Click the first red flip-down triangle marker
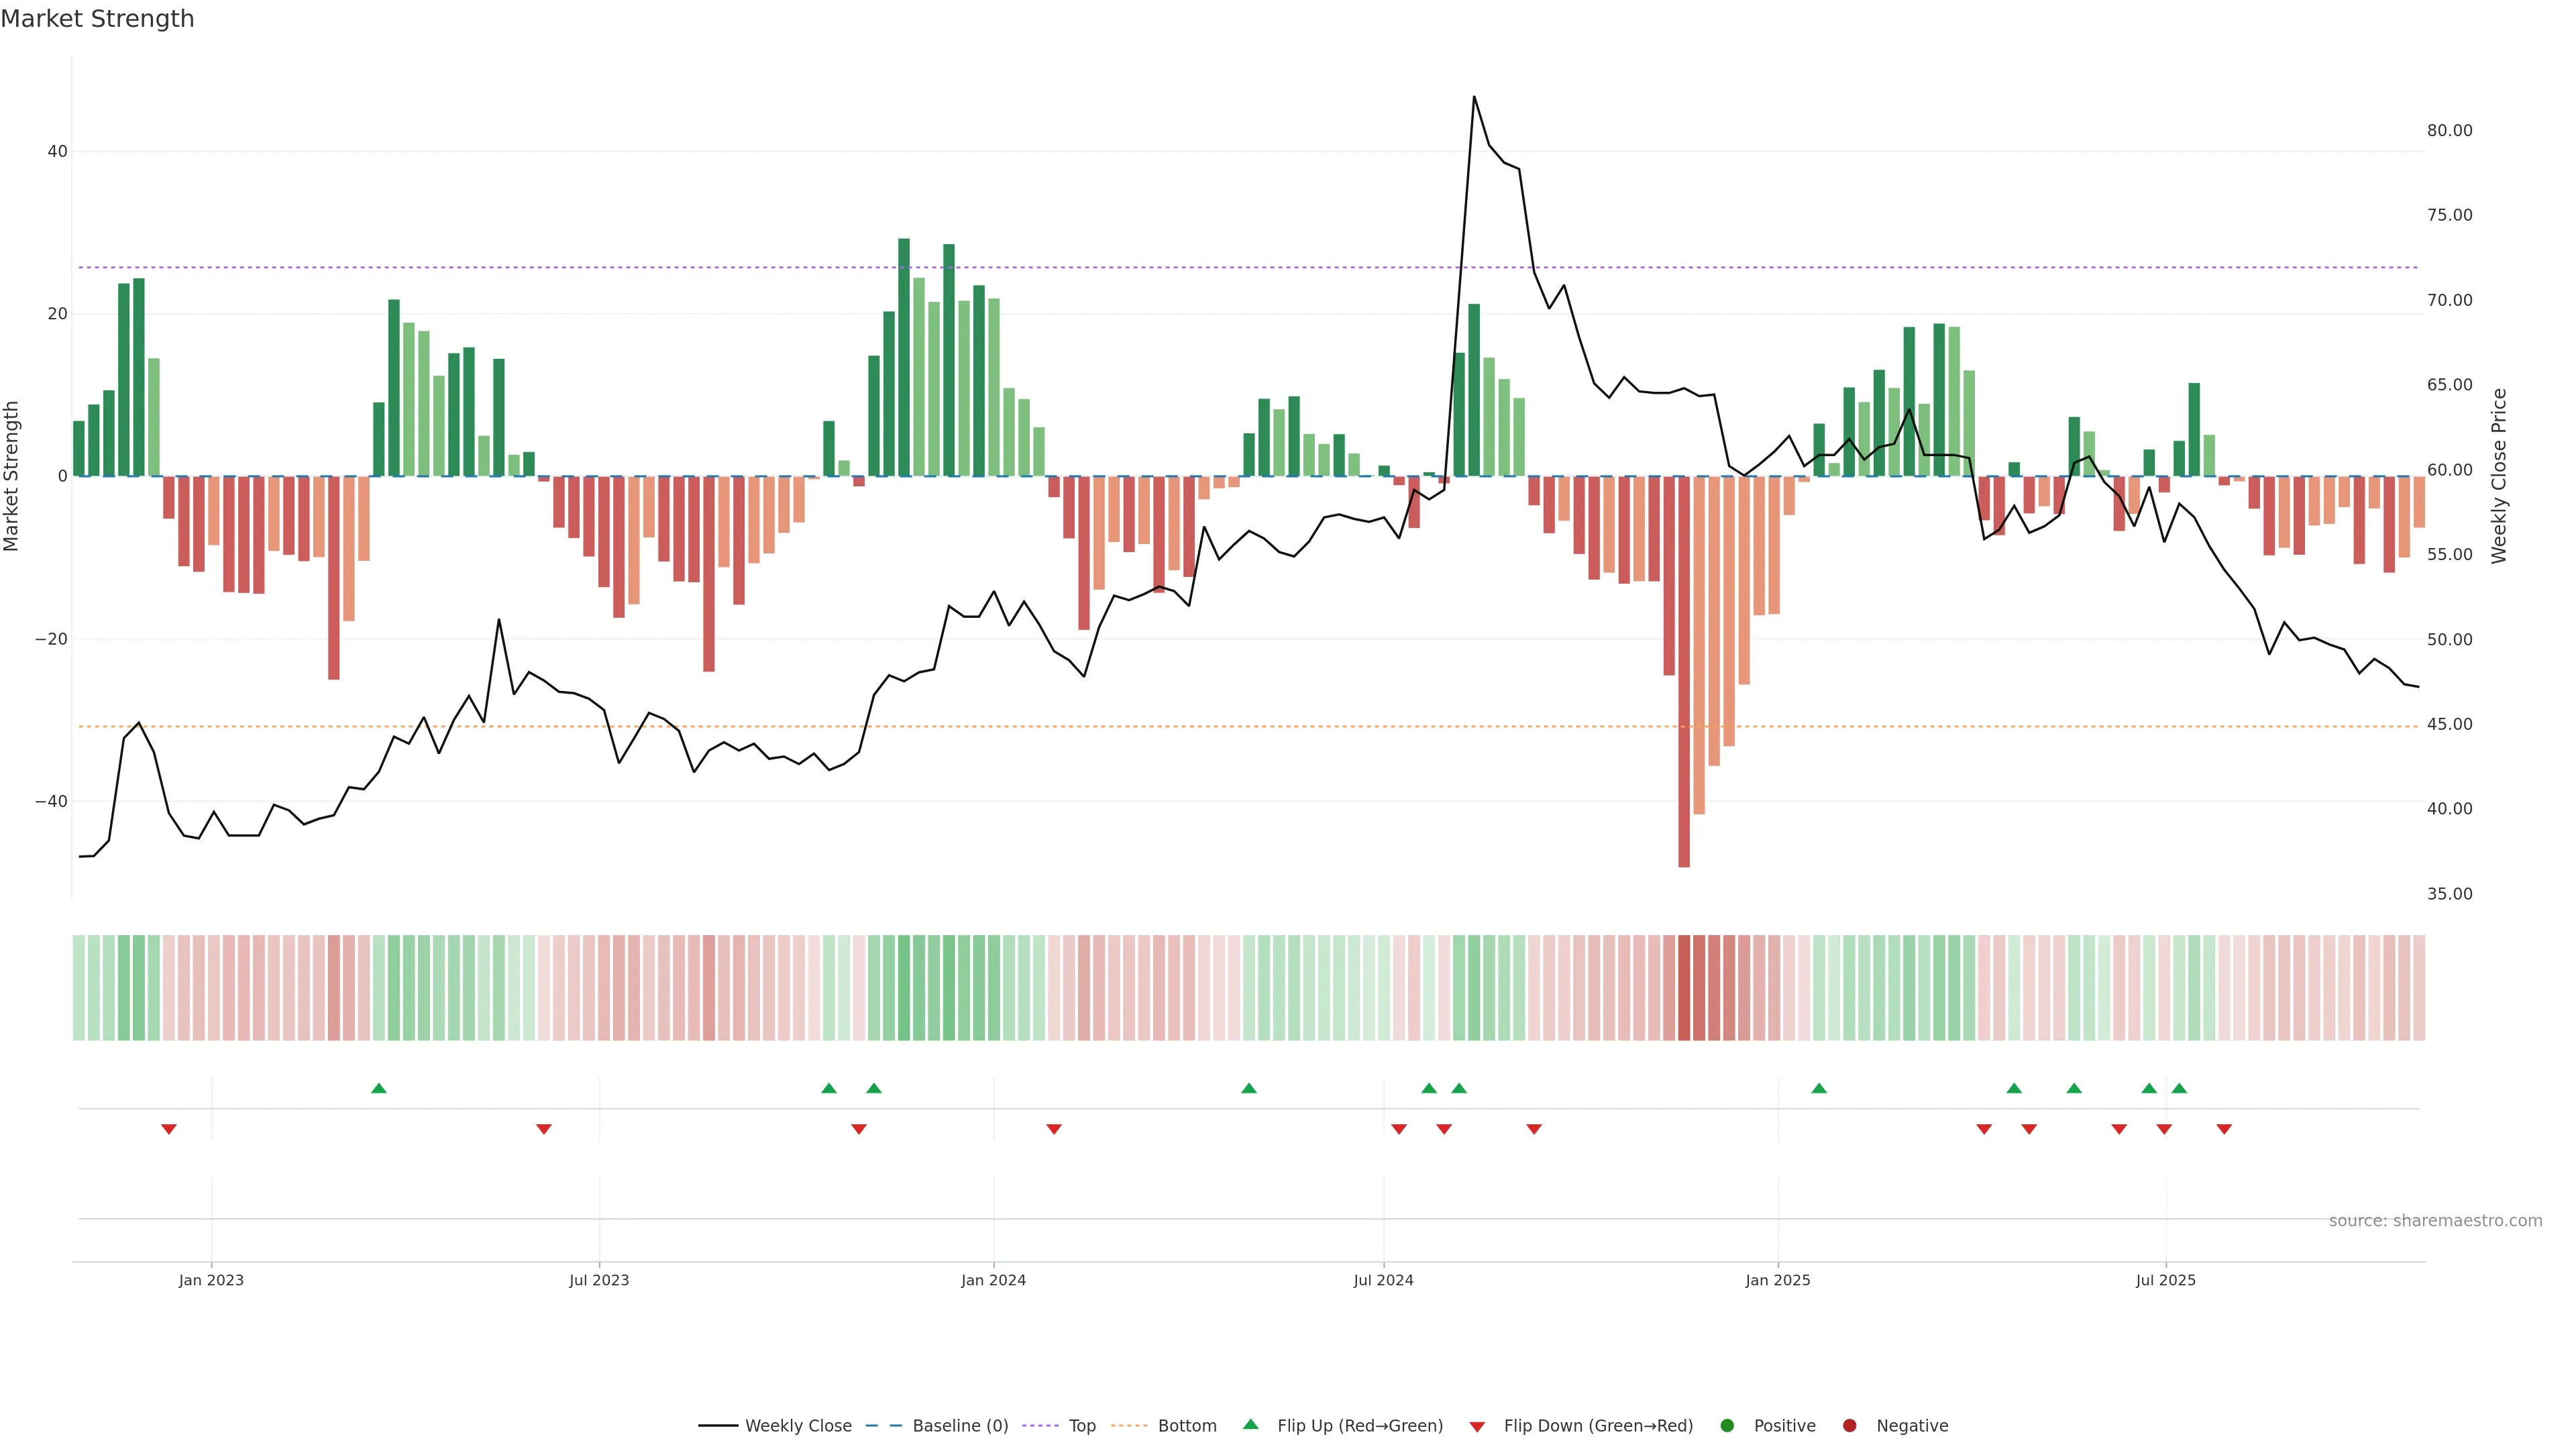2576x1449 pixels. (169, 1129)
